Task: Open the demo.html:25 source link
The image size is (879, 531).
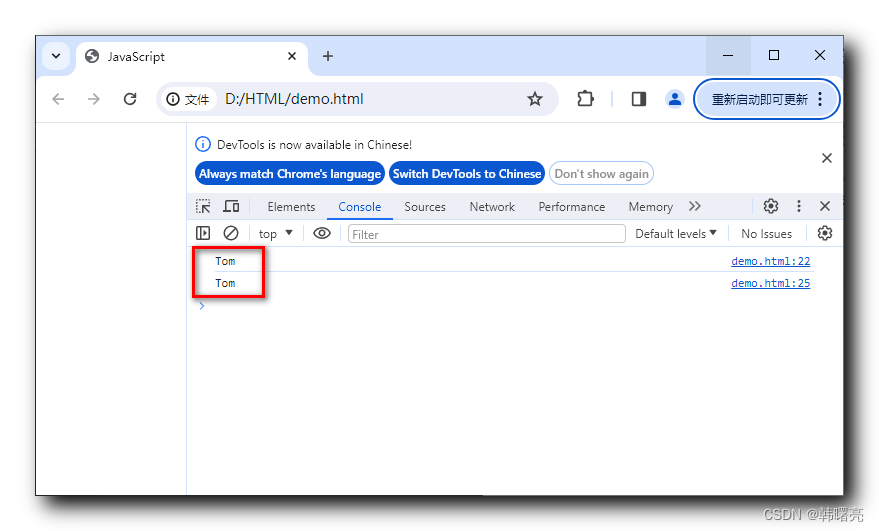Action: point(770,283)
